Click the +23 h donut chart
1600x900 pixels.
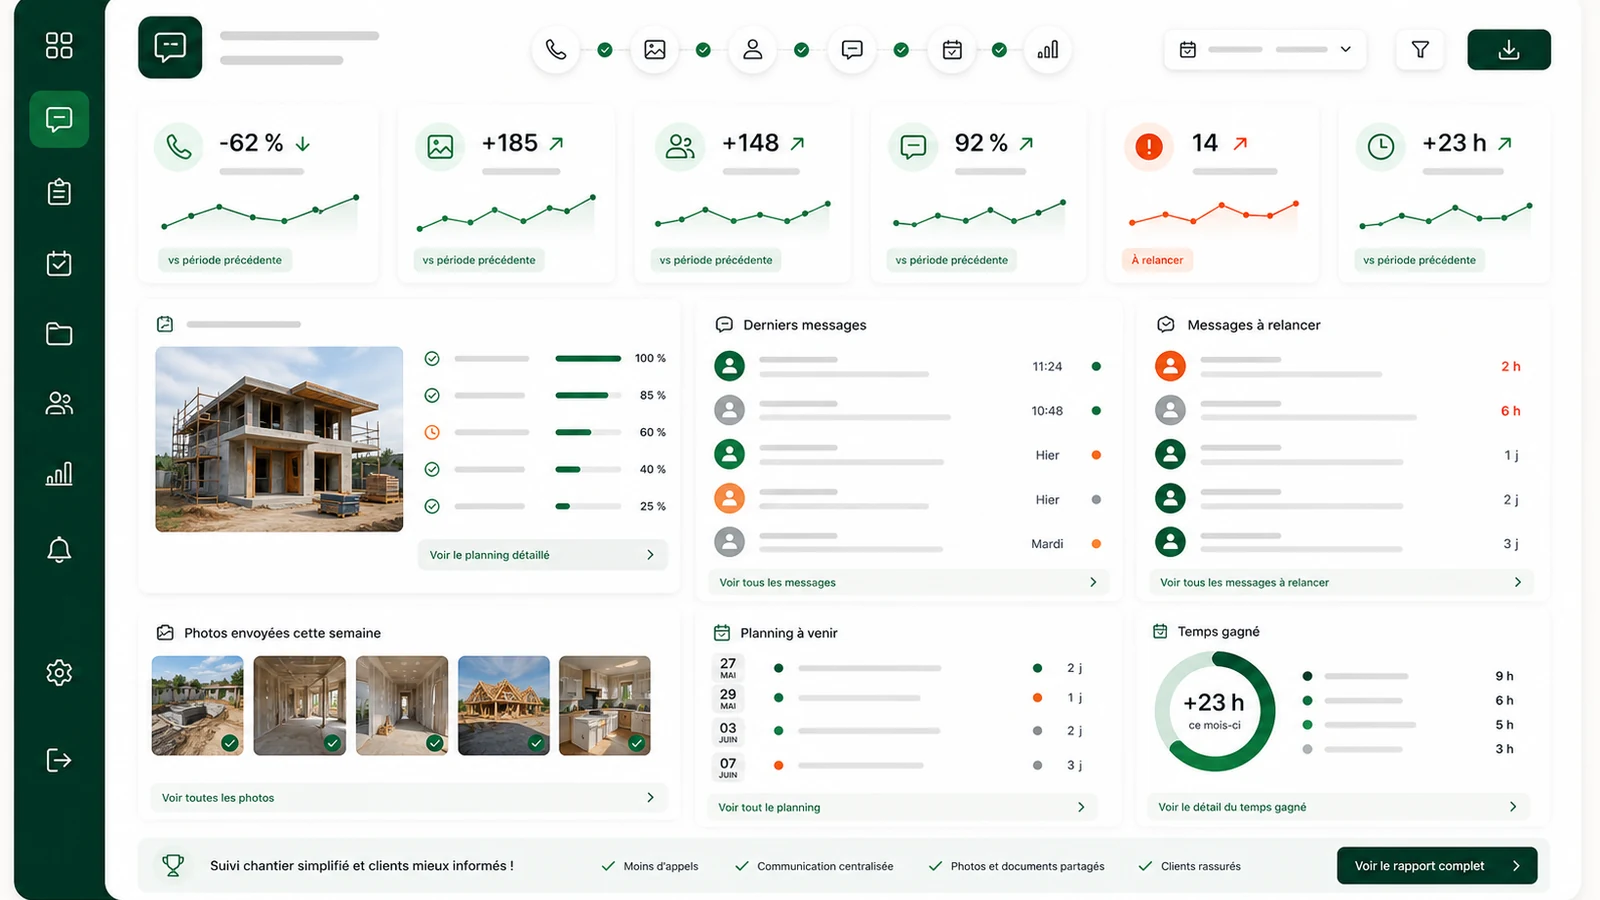coord(1215,711)
